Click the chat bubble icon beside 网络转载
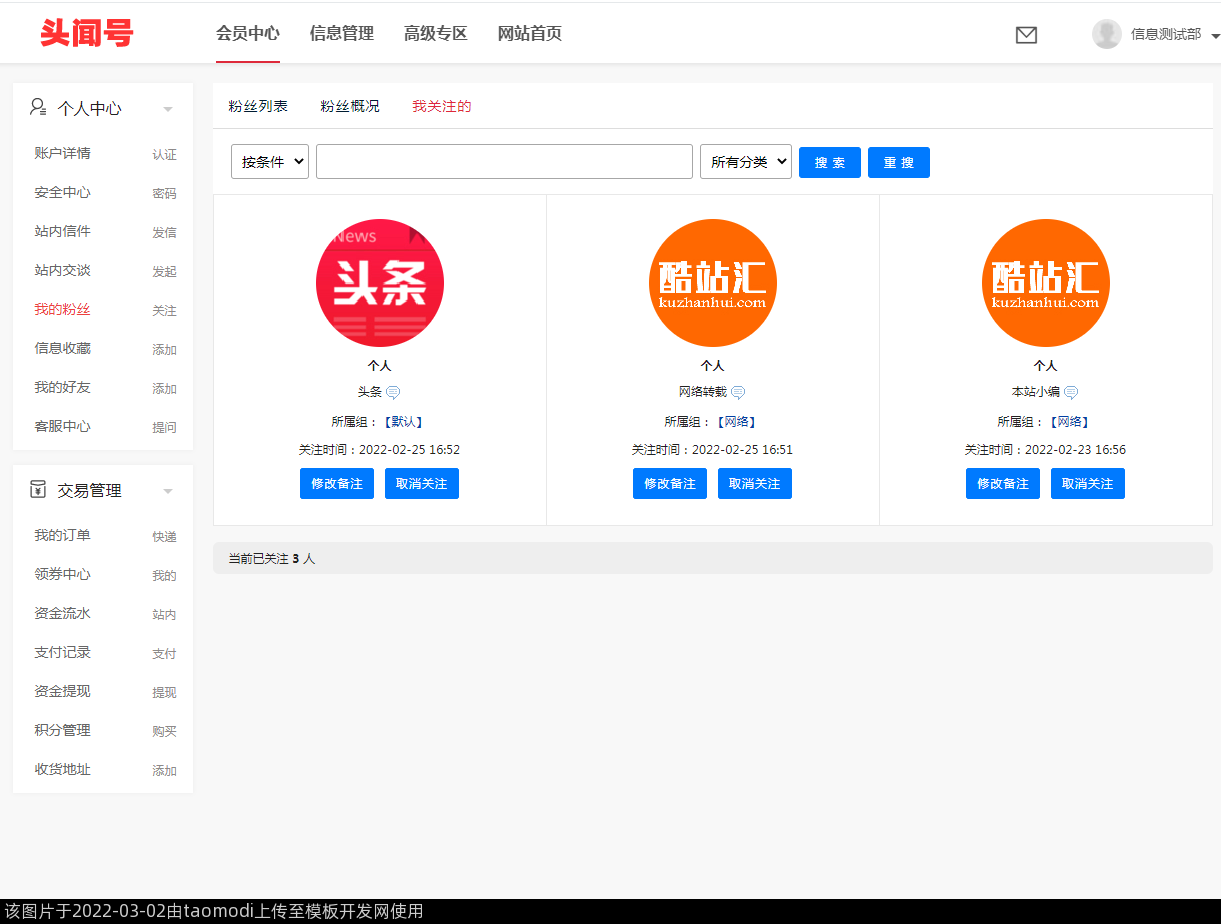1221x924 pixels. tap(738, 393)
